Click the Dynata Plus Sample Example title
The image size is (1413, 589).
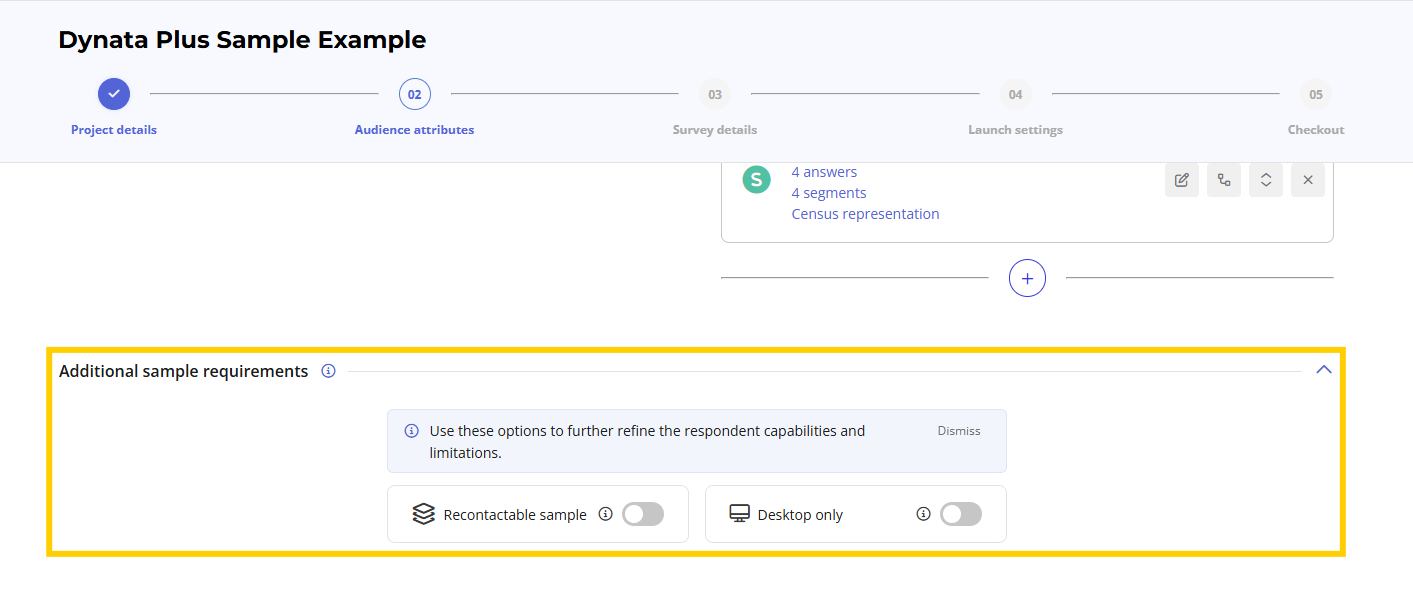242,40
